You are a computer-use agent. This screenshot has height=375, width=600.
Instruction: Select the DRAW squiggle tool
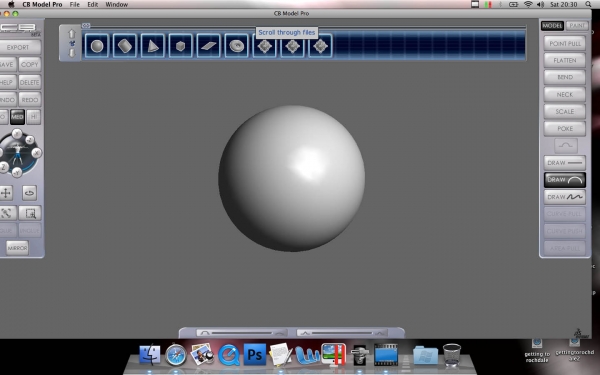pyautogui.click(x=565, y=197)
